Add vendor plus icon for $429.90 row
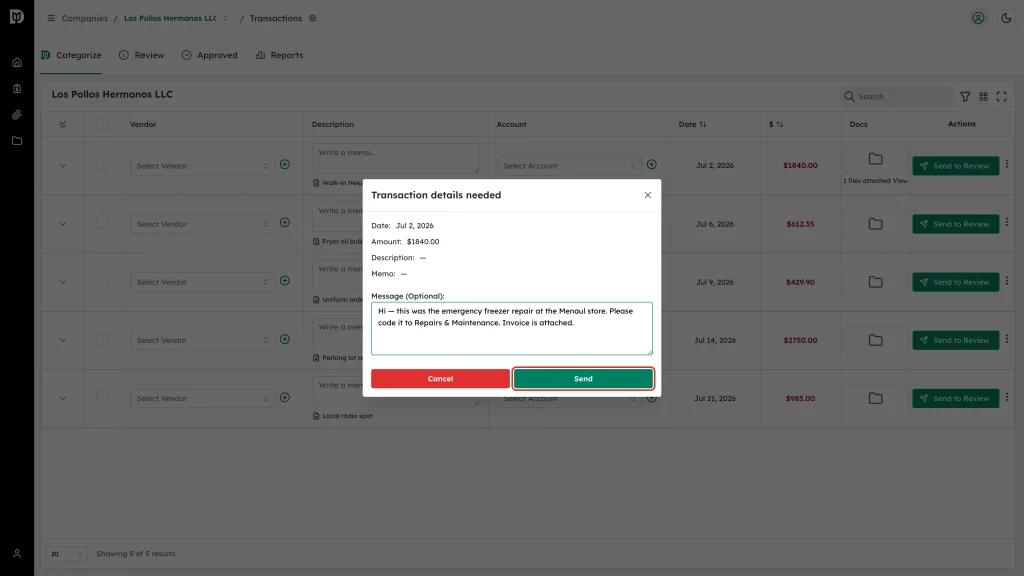The width and height of the screenshot is (1024, 576). 285,281
